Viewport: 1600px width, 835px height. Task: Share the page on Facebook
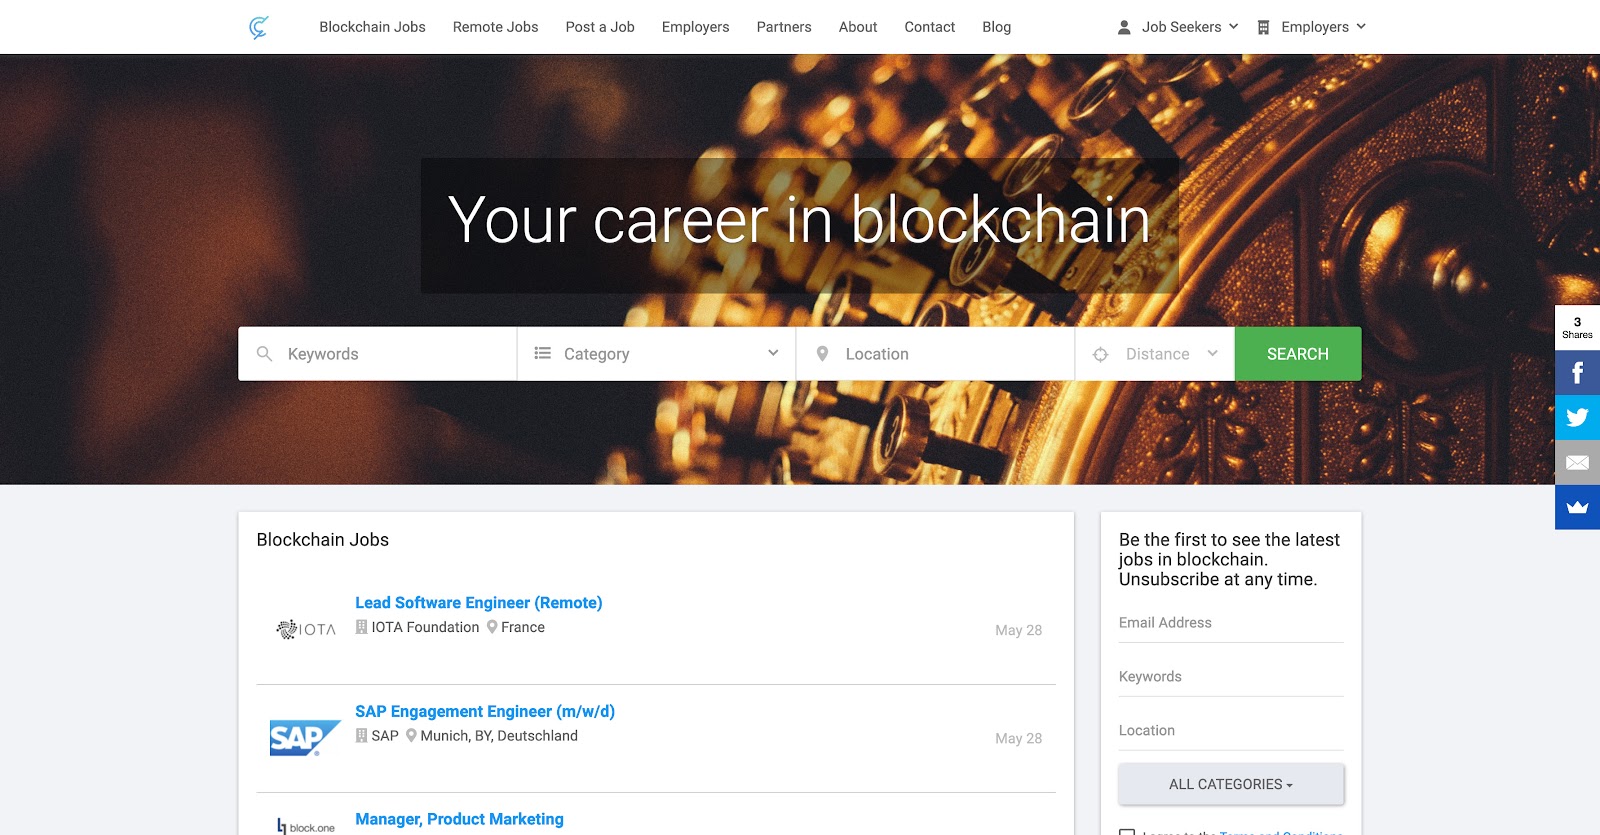(1577, 373)
